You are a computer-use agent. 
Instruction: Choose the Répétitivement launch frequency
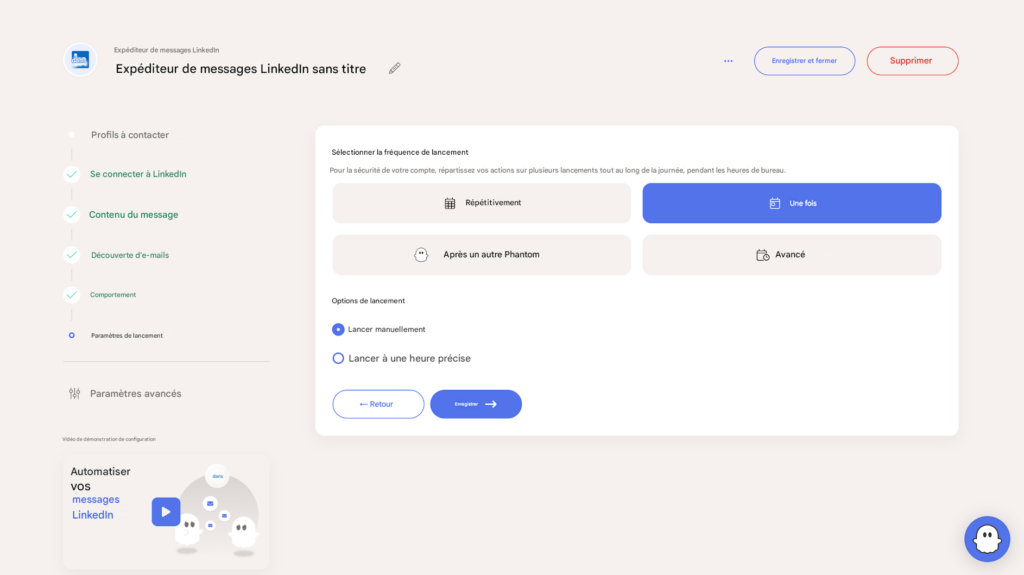482,203
